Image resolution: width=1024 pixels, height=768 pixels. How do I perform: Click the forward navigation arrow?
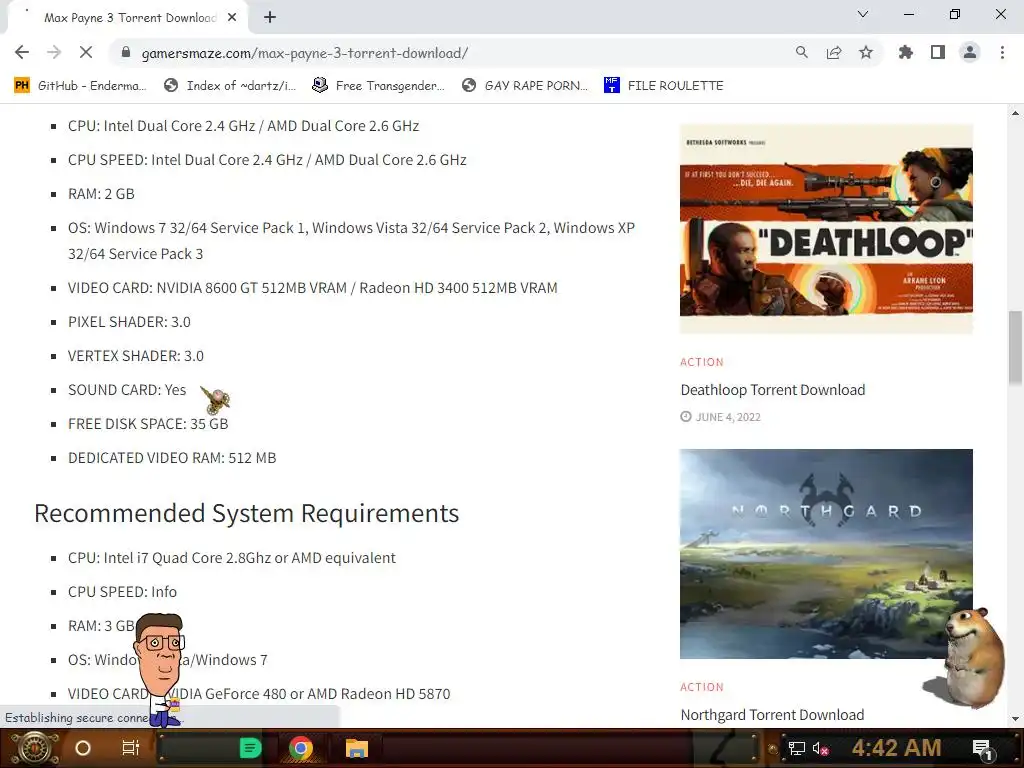(x=54, y=53)
